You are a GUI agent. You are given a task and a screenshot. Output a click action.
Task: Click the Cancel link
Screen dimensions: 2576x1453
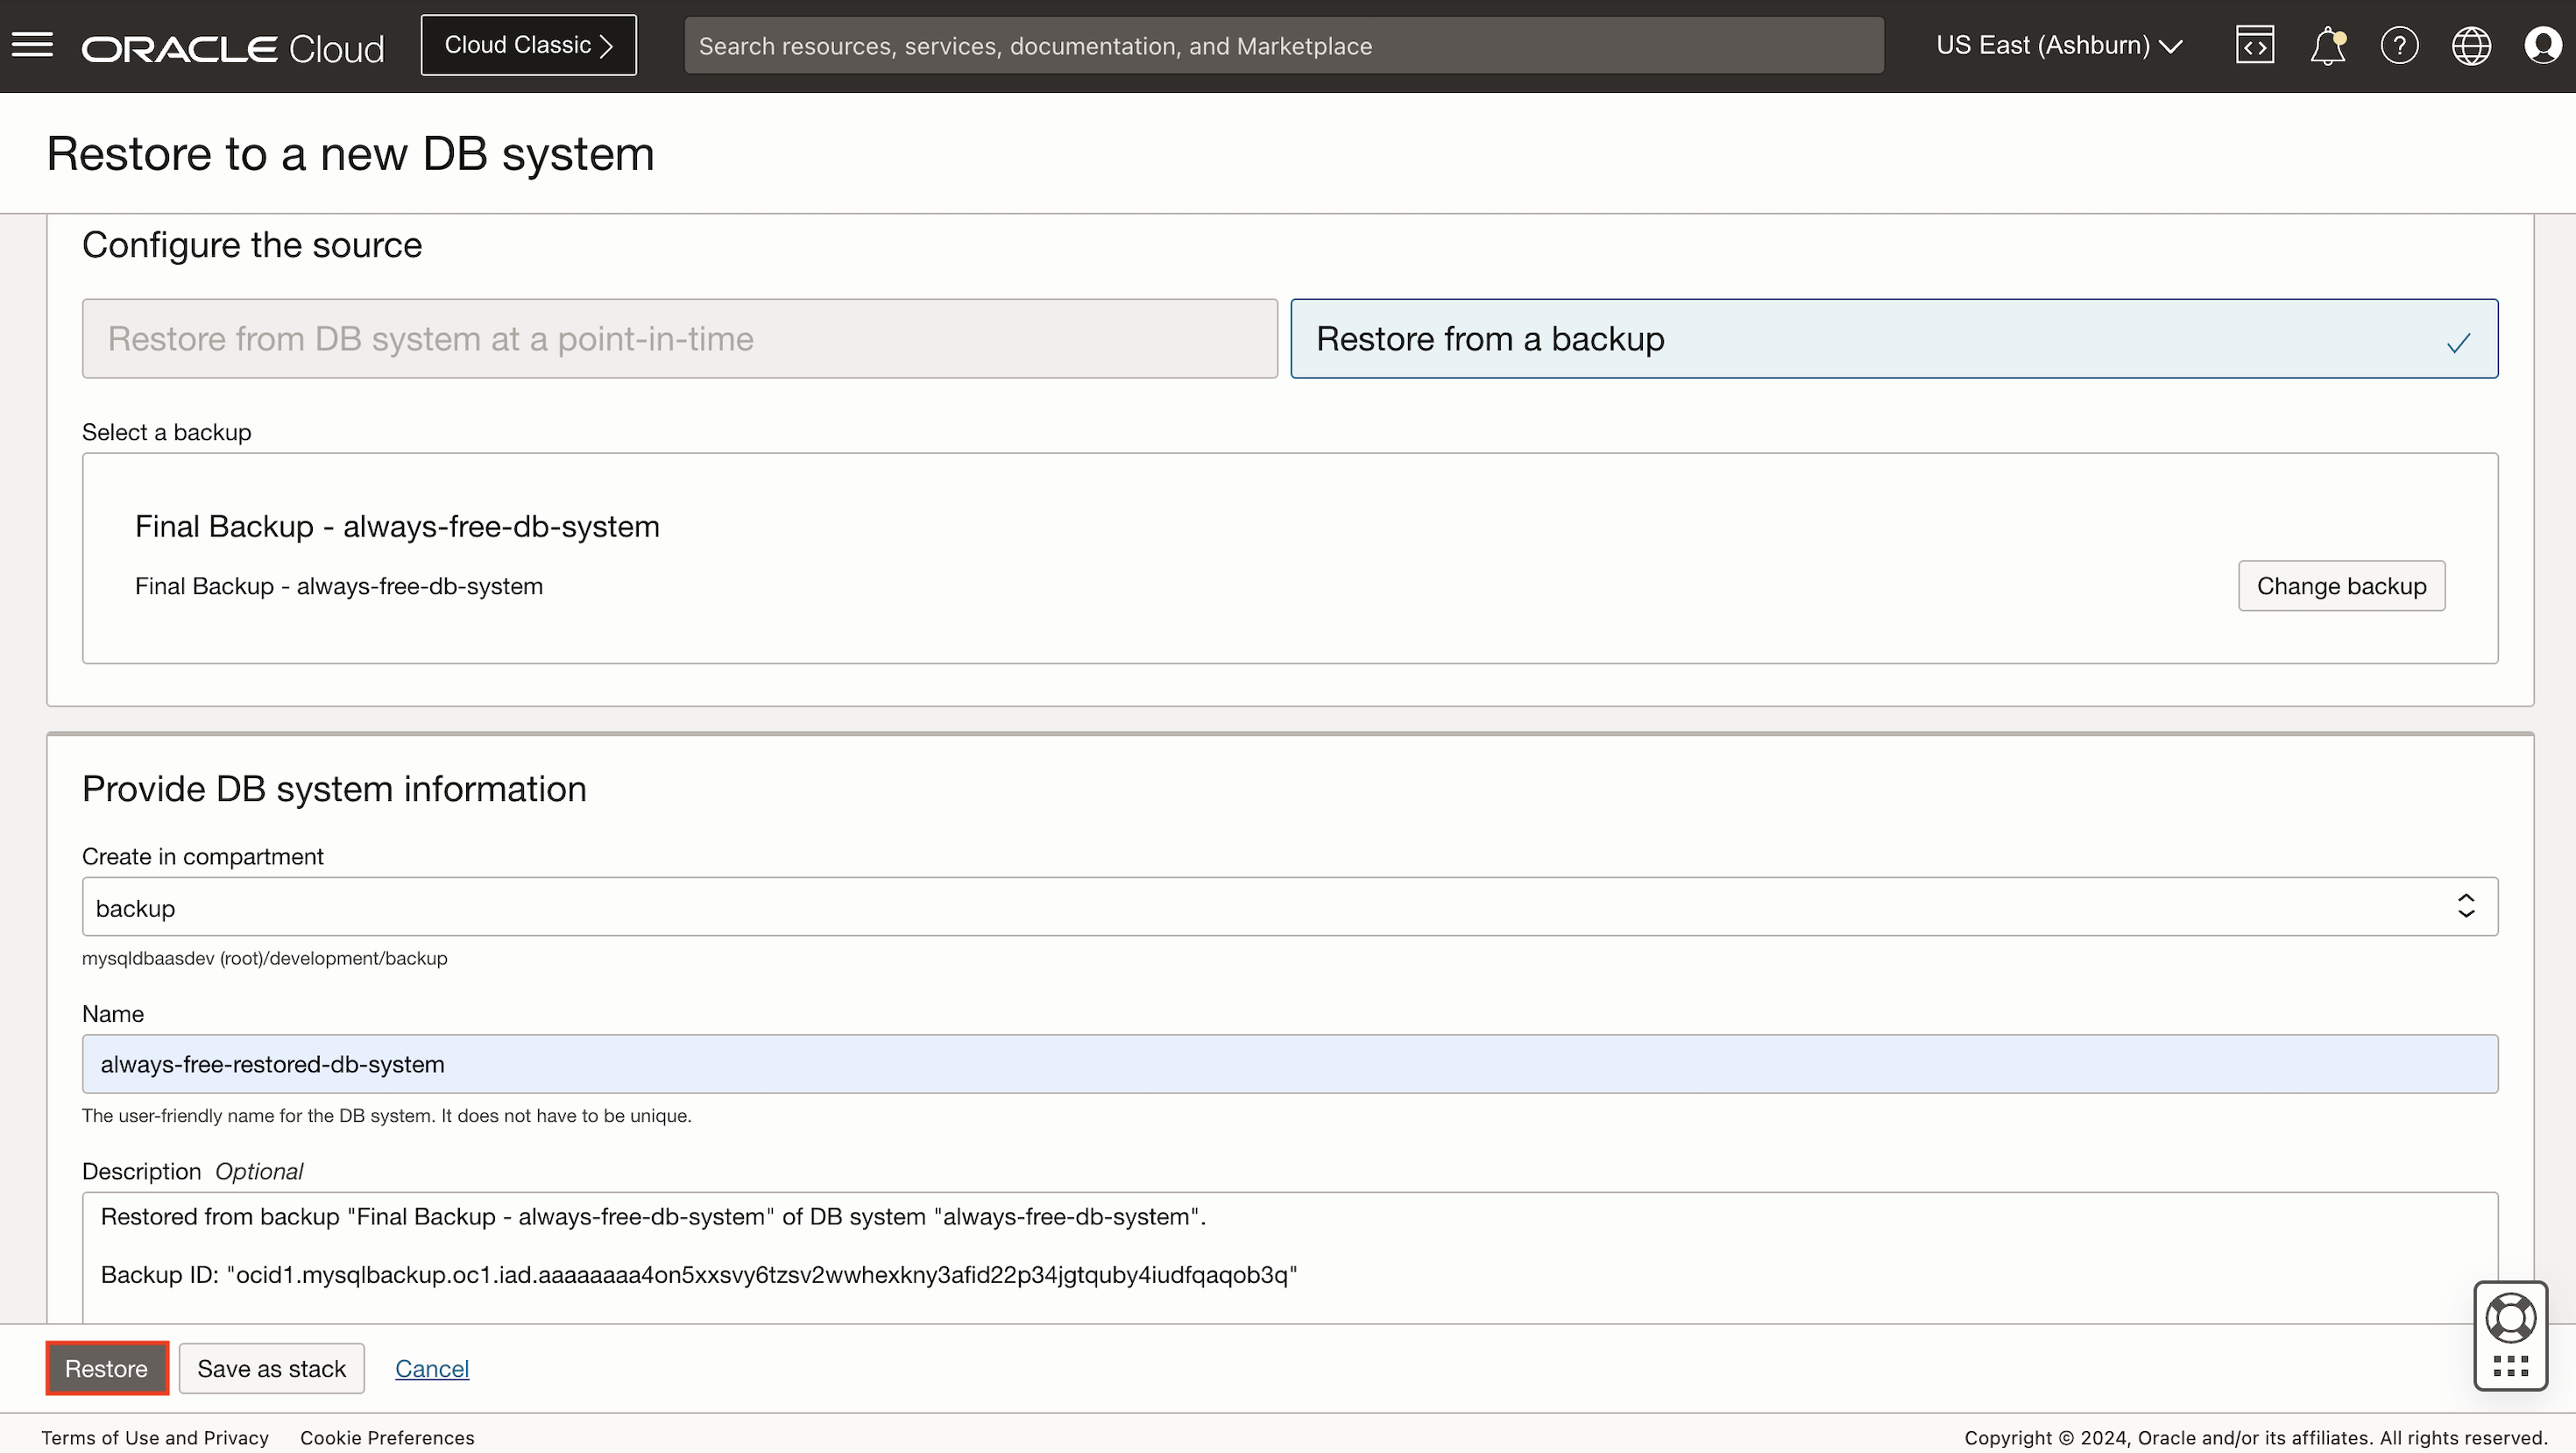(431, 1368)
